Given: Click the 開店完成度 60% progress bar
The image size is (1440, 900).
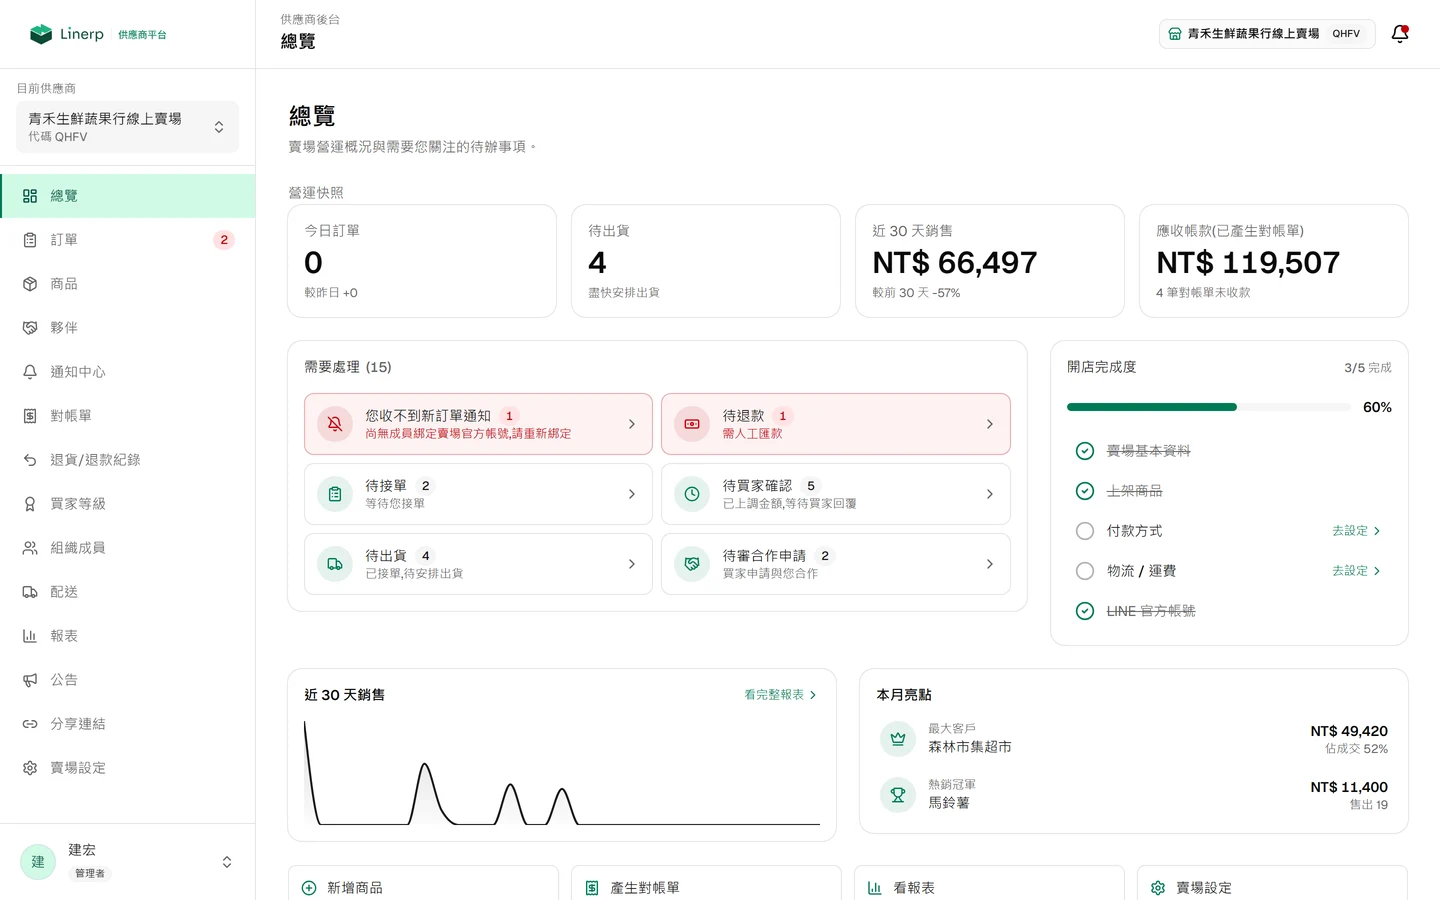Looking at the screenshot, I should pos(1209,407).
